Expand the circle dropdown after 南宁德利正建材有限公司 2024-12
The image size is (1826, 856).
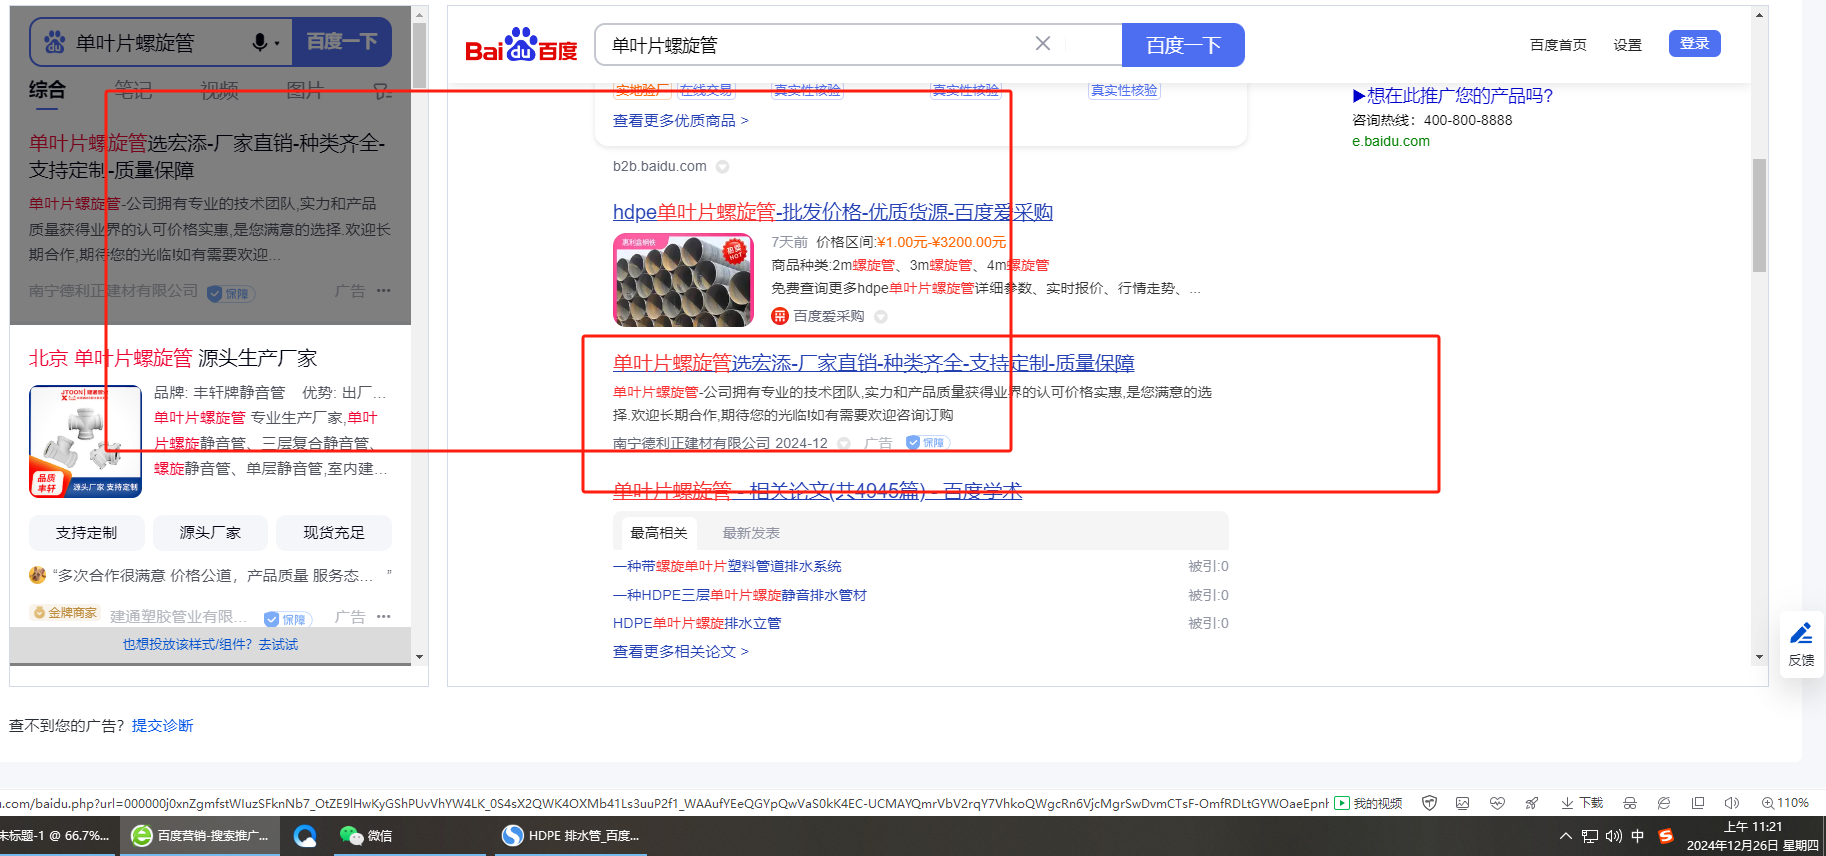[844, 443]
